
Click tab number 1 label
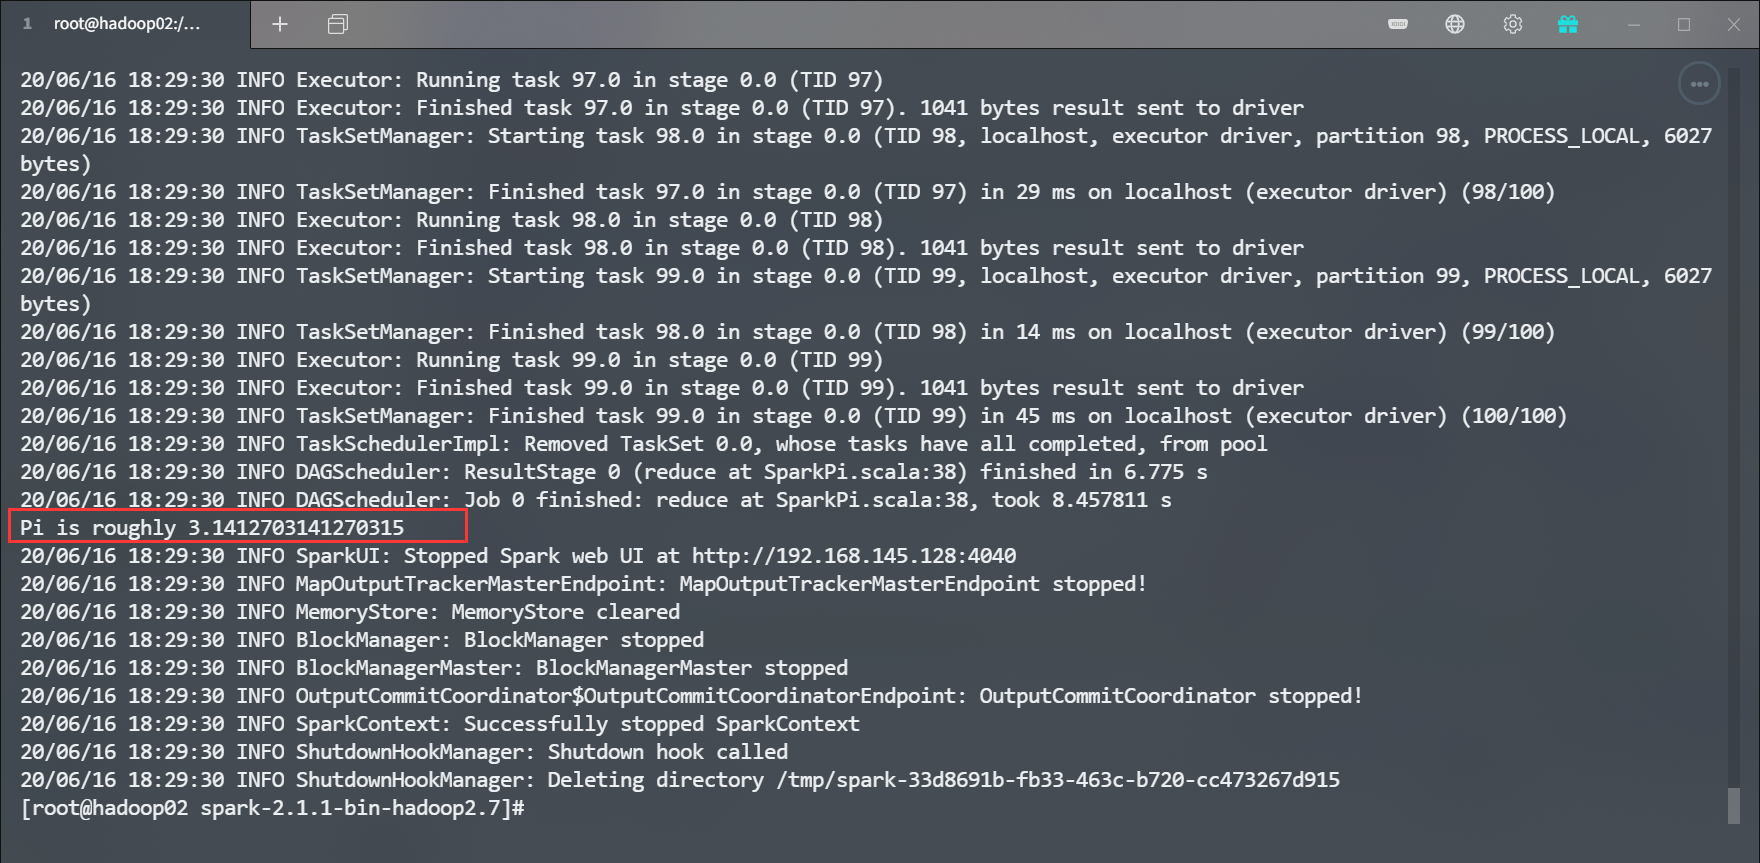[x=27, y=24]
